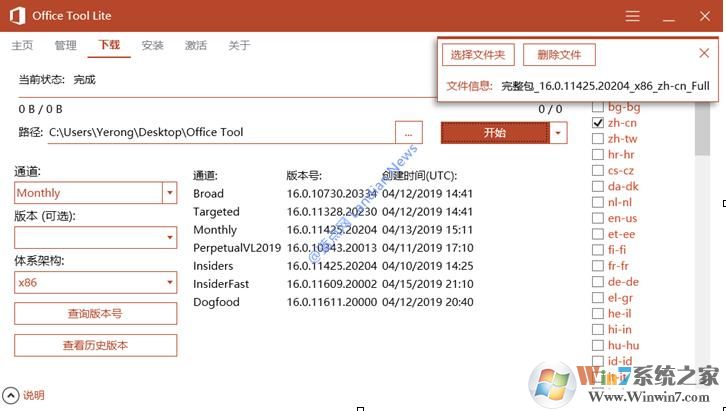Tick the cs-cz language checkbox
726x411 pixels.
click(598, 170)
